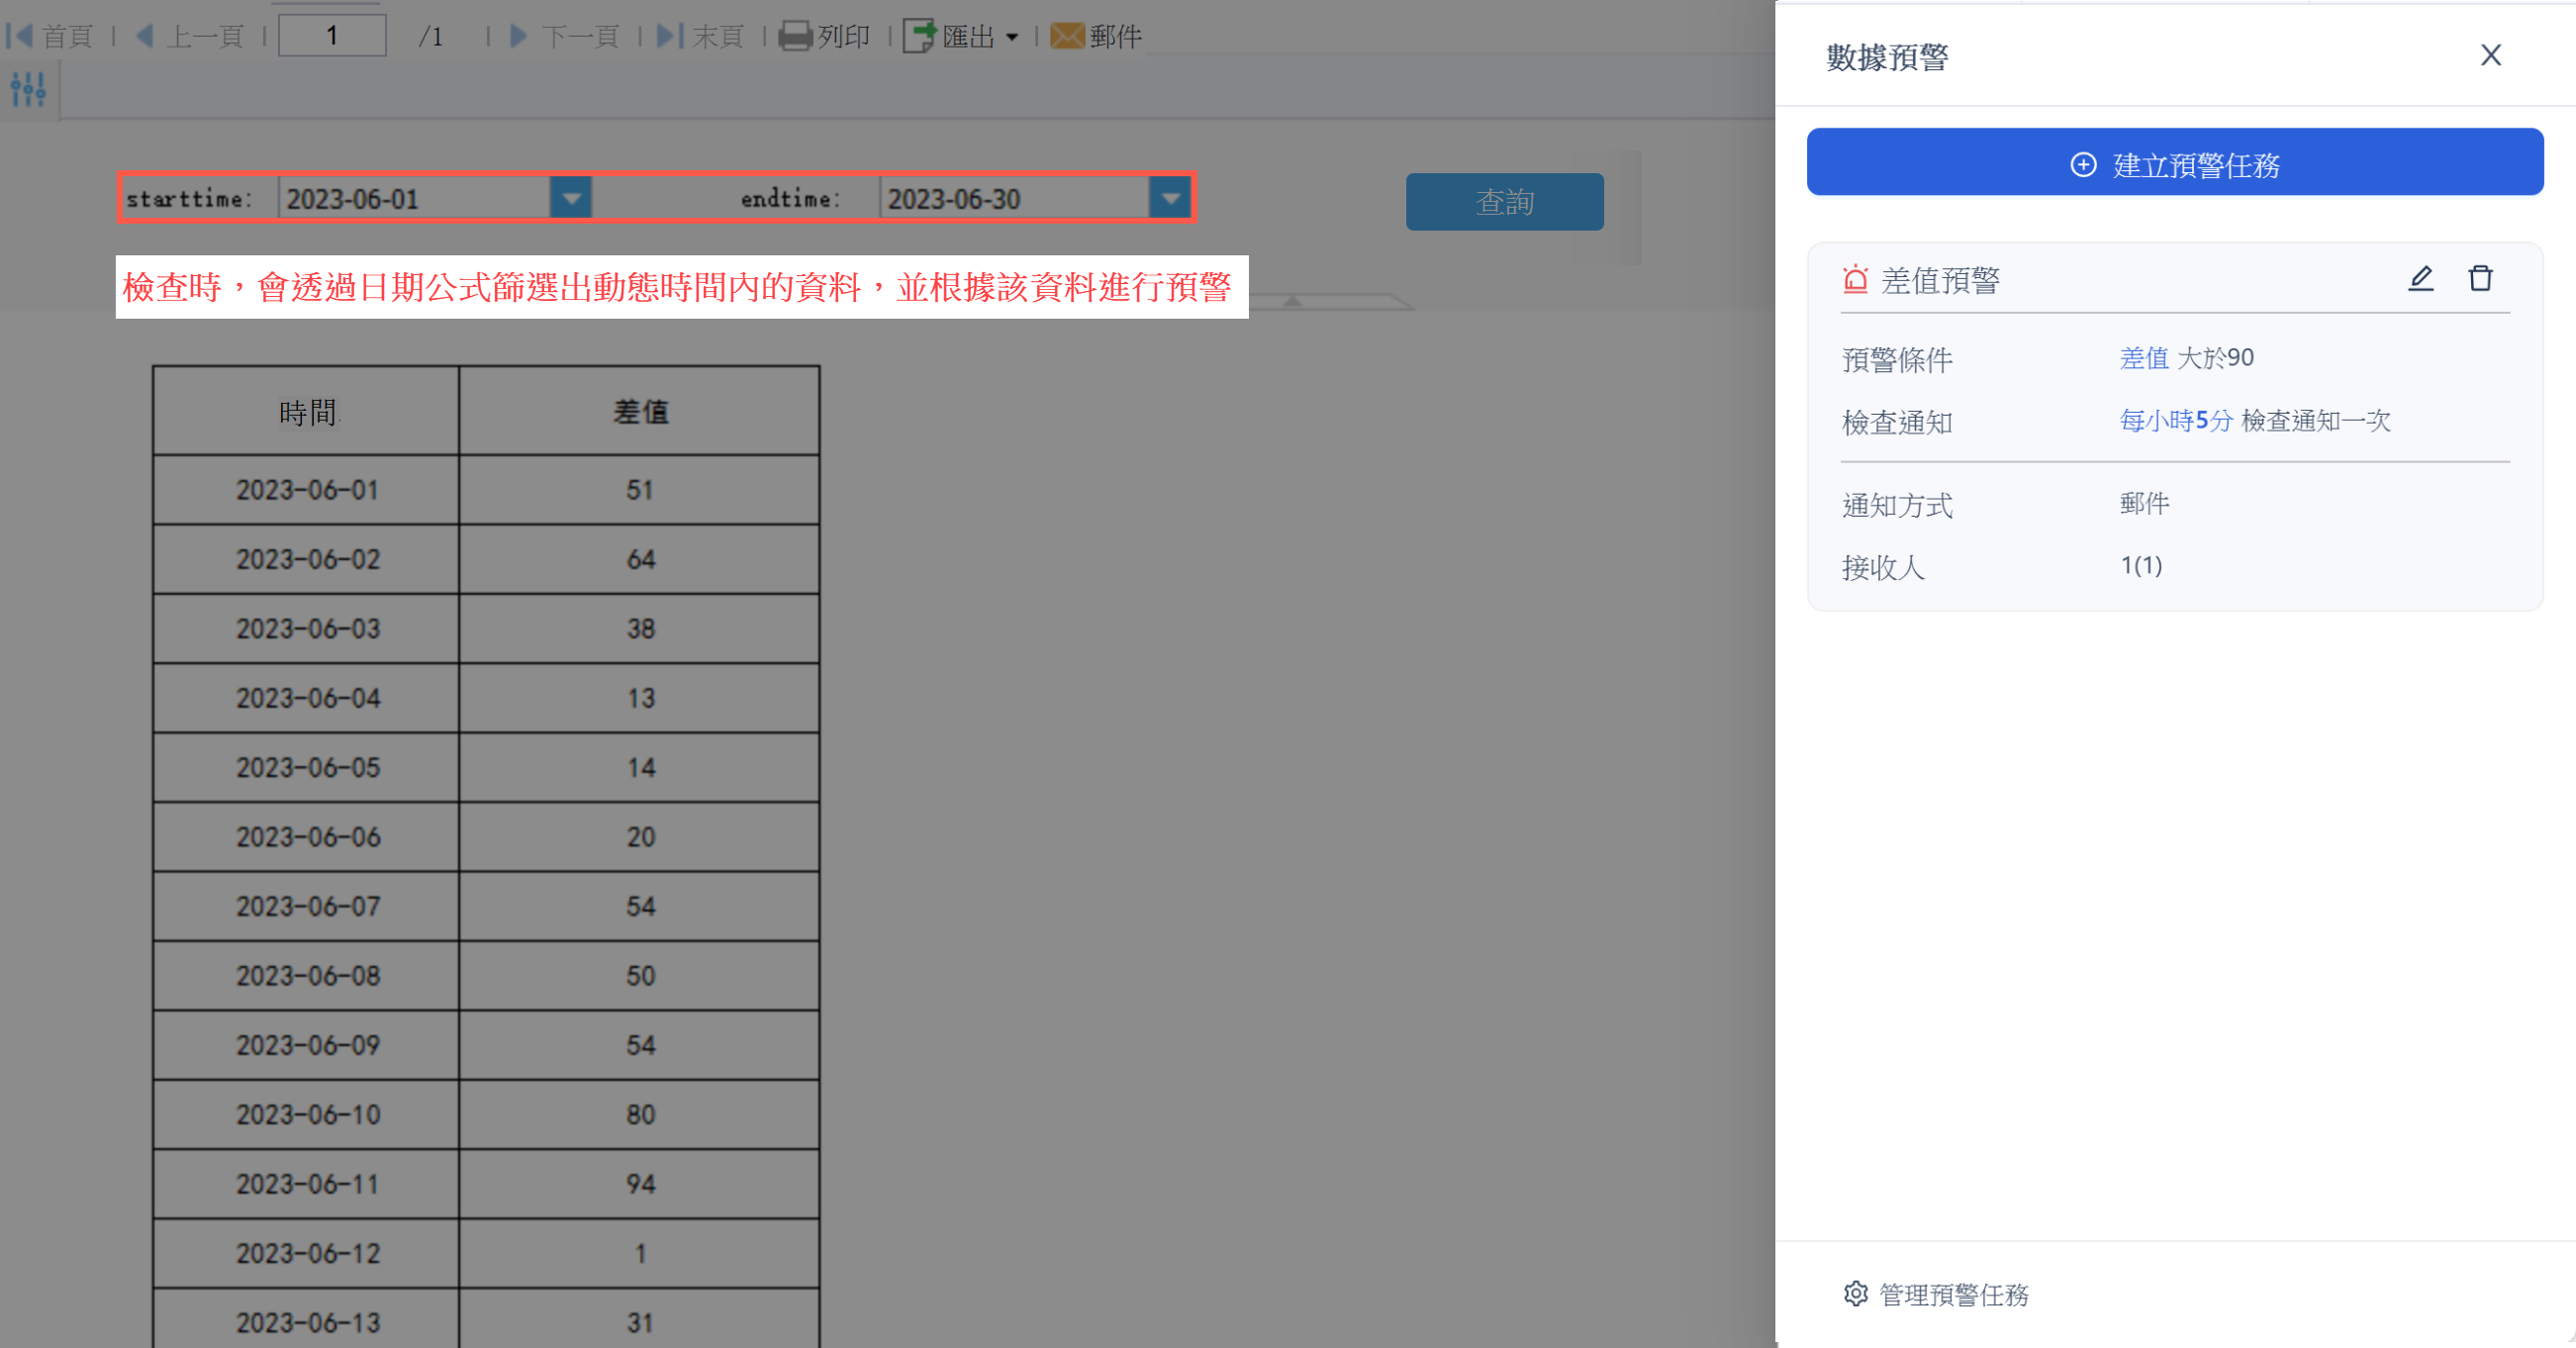The image size is (2576, 1348).
Task: Select the 2023-06-10 date cell
Action: (x=306, y=1114)
